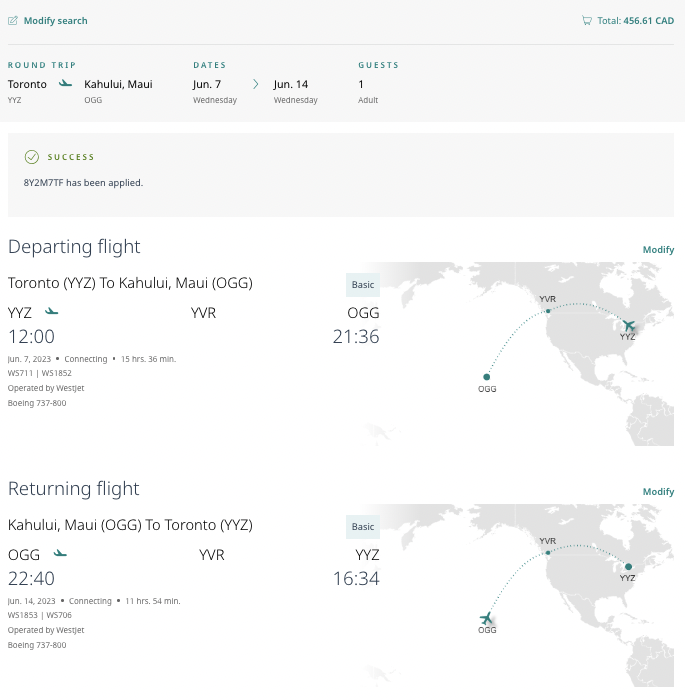
Task: Select the Jun. 14 return date
Action: 291,85
